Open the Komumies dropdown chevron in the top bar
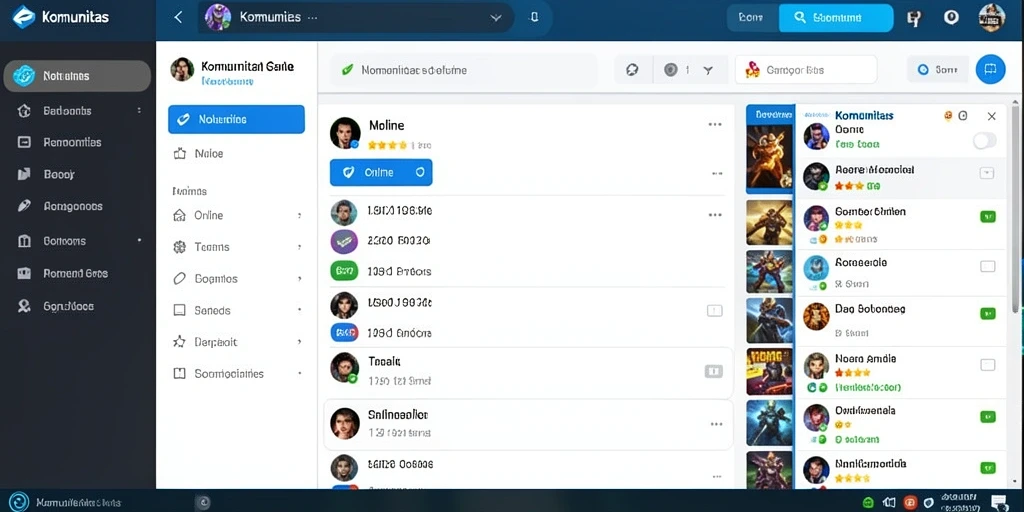The height and width of the screenshot is (512, 1024). (x=495, y=18)
